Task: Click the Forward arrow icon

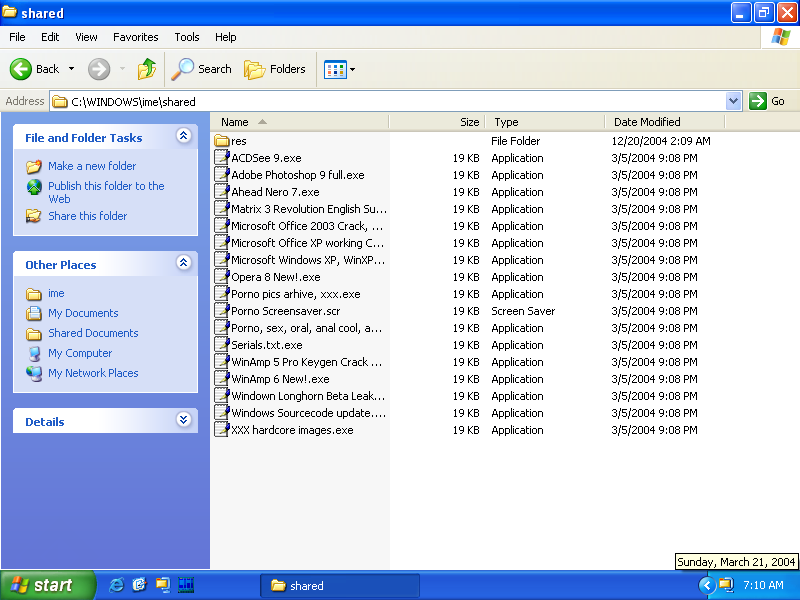Action: pos(99,69)
